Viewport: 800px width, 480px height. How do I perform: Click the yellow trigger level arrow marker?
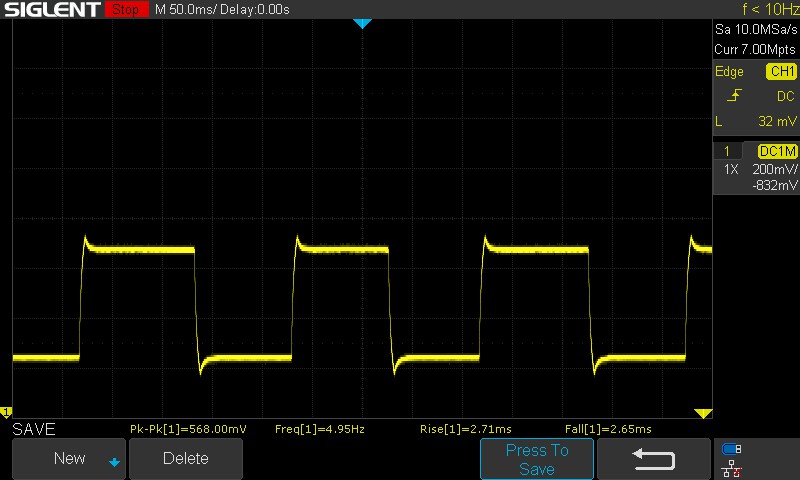[703, 413]
